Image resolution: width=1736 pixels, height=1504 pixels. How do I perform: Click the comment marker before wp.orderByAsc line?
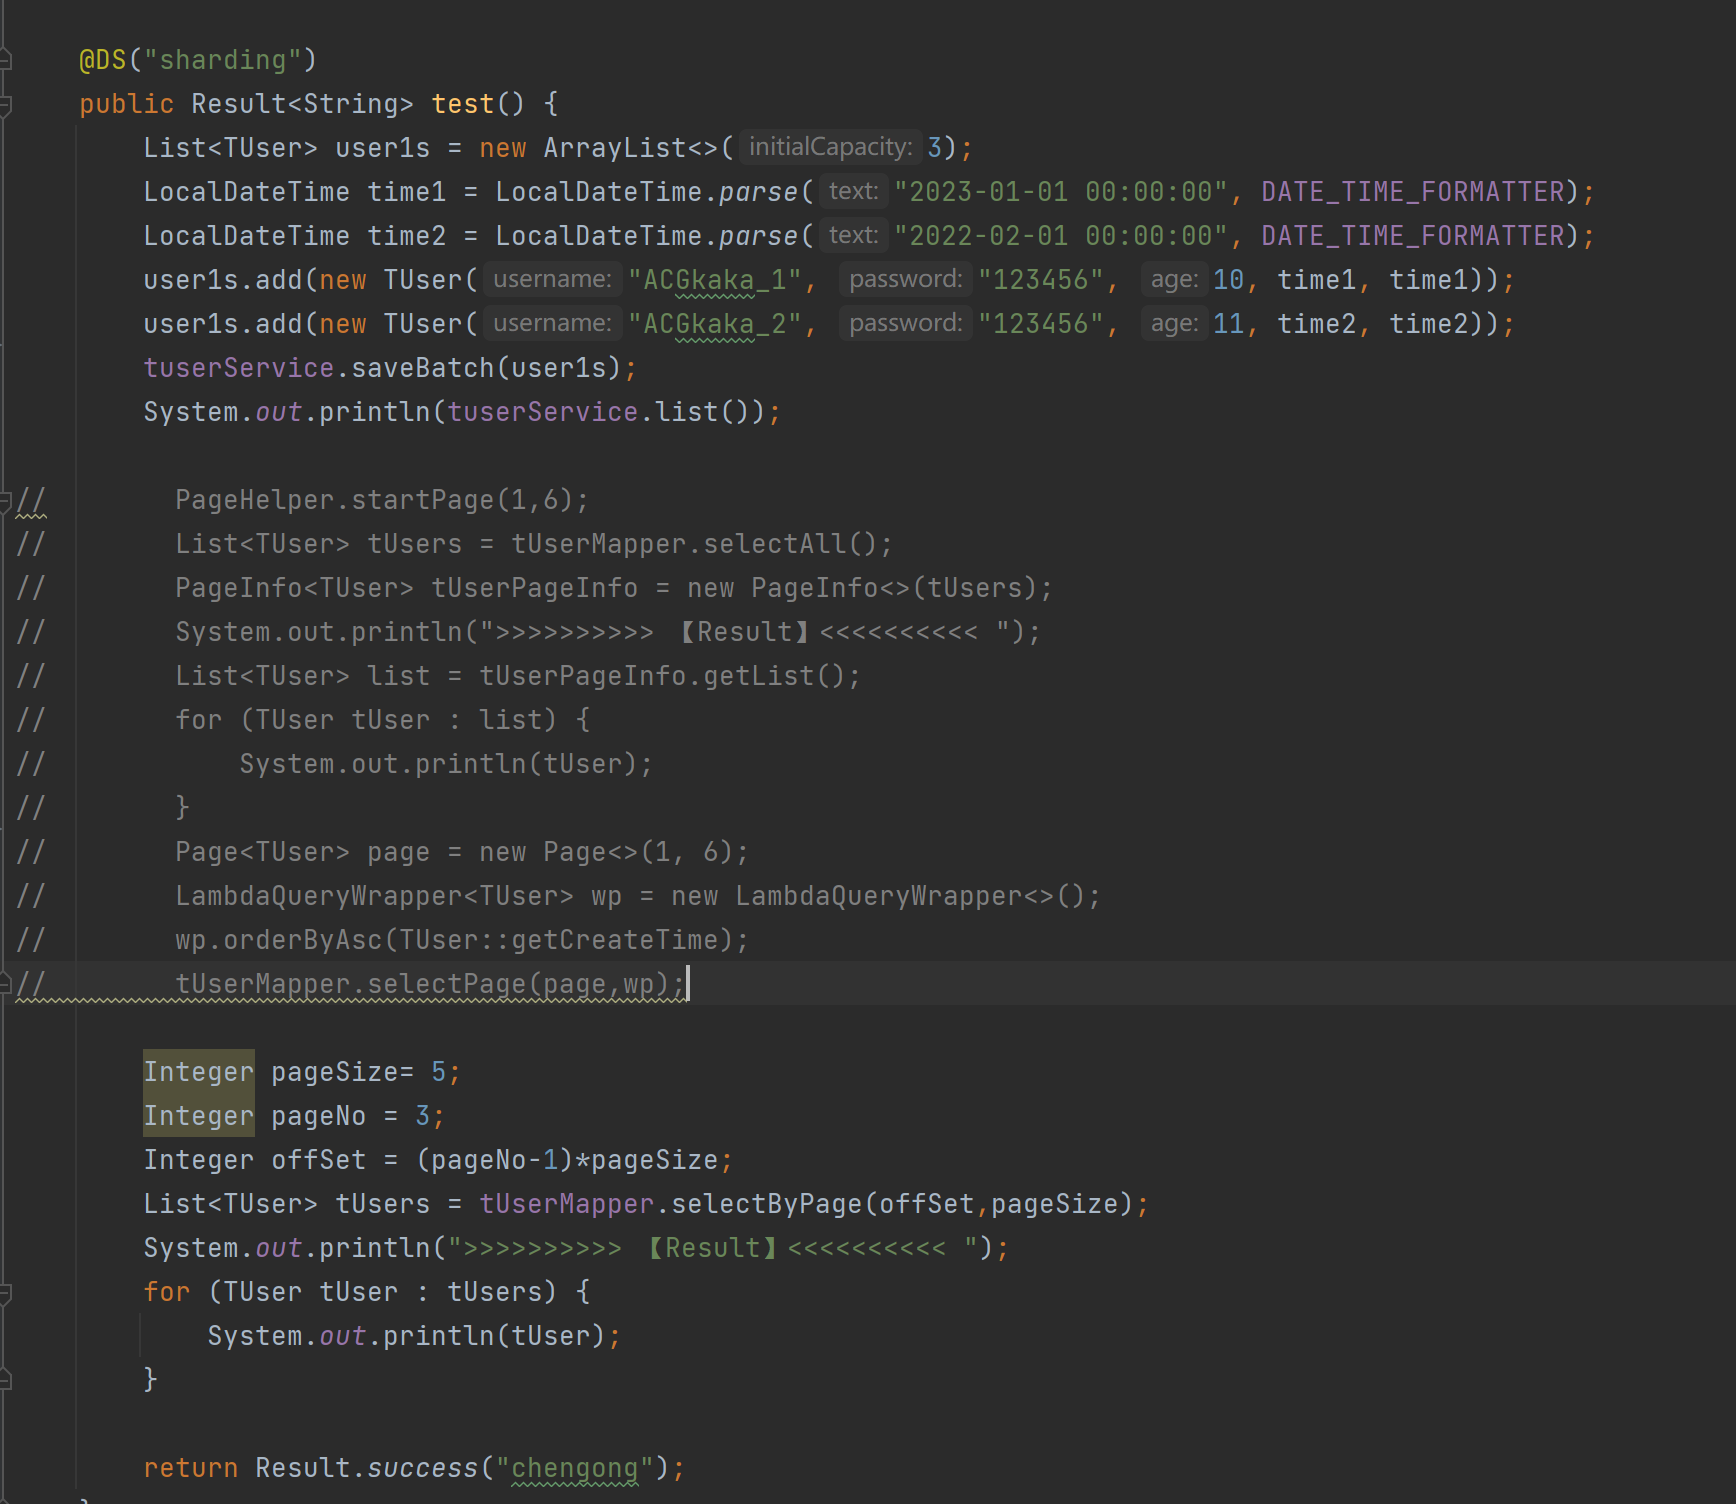30,939
